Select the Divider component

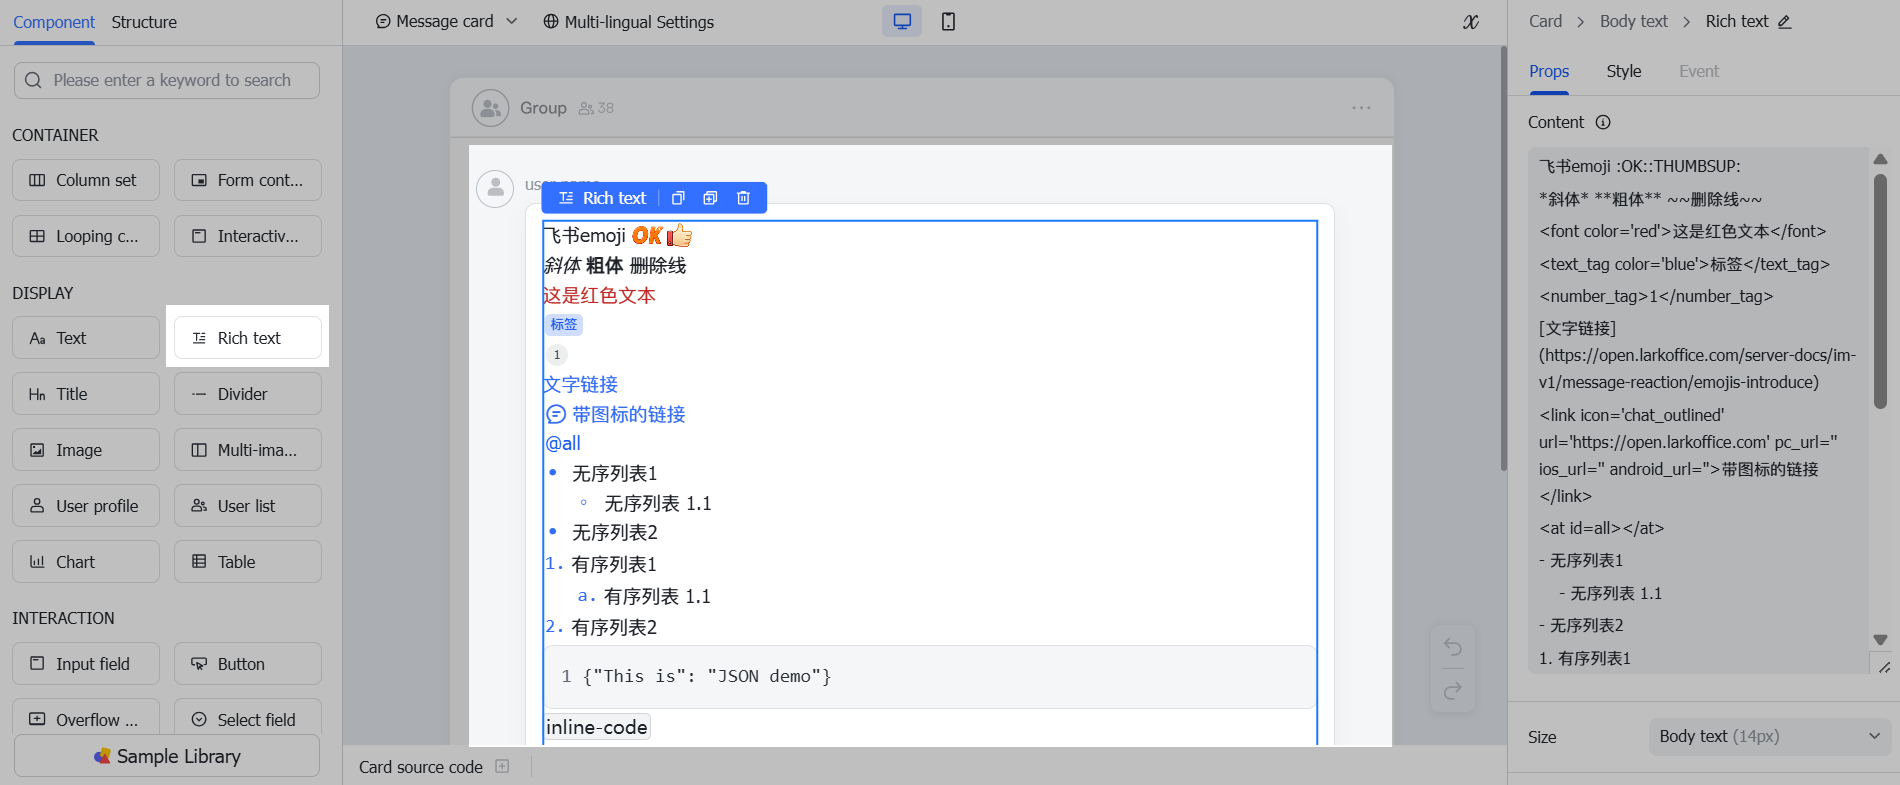click(248, 394)
